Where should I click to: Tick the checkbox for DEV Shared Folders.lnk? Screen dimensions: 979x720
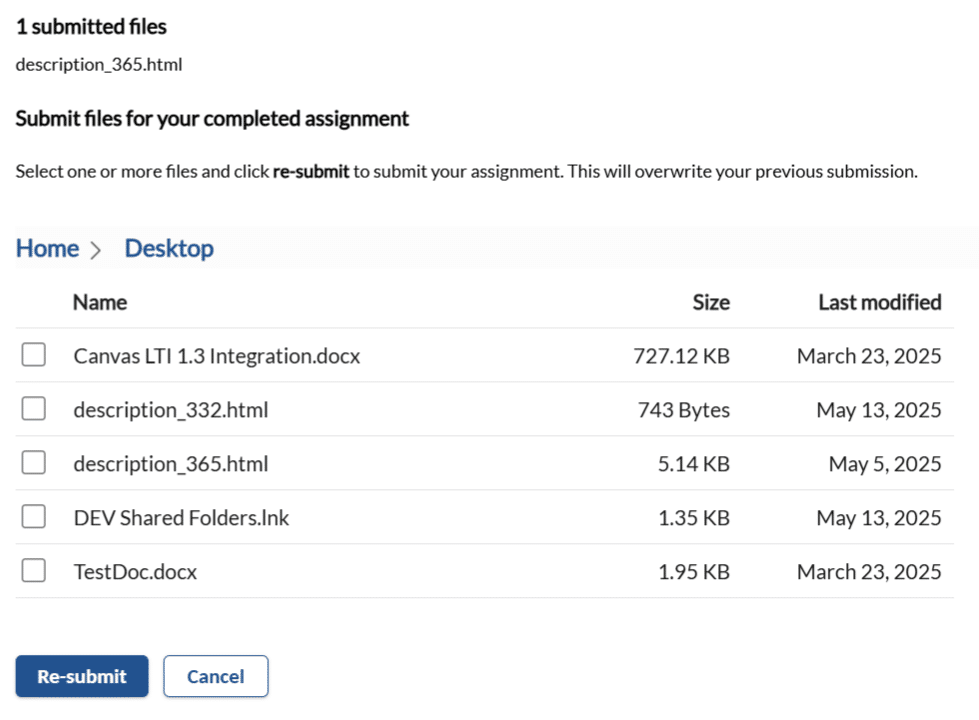[x=33, y=516]
